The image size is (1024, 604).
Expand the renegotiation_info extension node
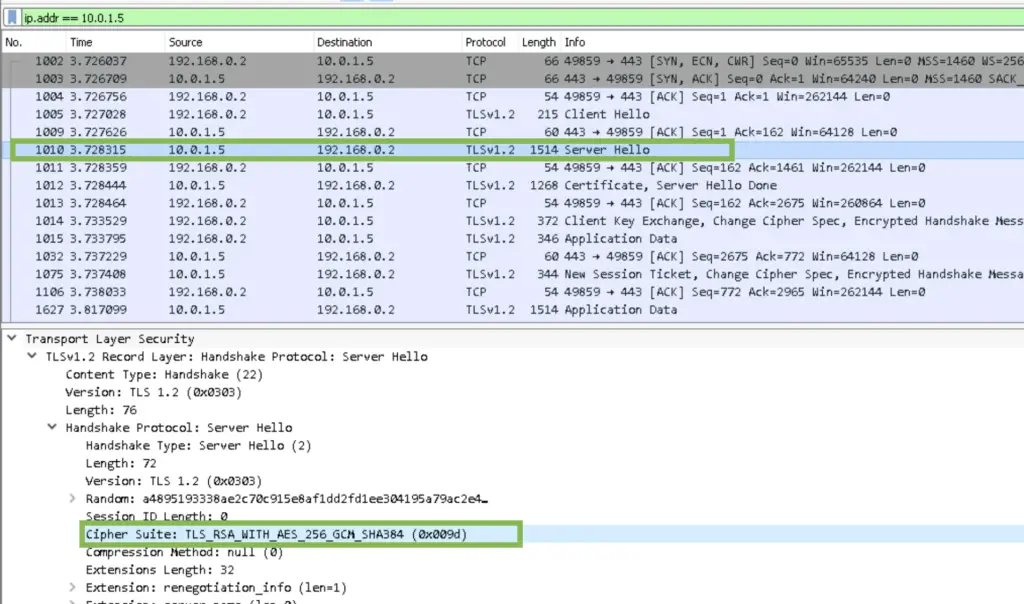[72, 587]
